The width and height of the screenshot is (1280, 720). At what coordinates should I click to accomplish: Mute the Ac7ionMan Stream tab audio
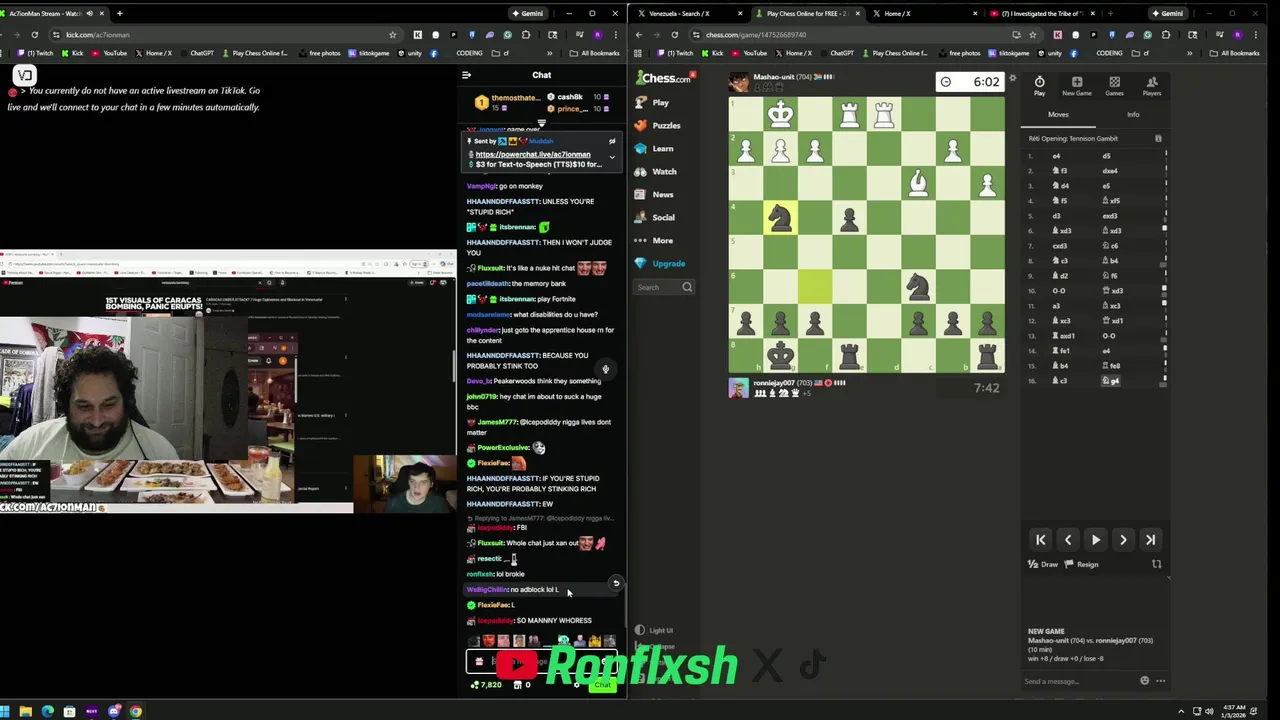(90, 13)
